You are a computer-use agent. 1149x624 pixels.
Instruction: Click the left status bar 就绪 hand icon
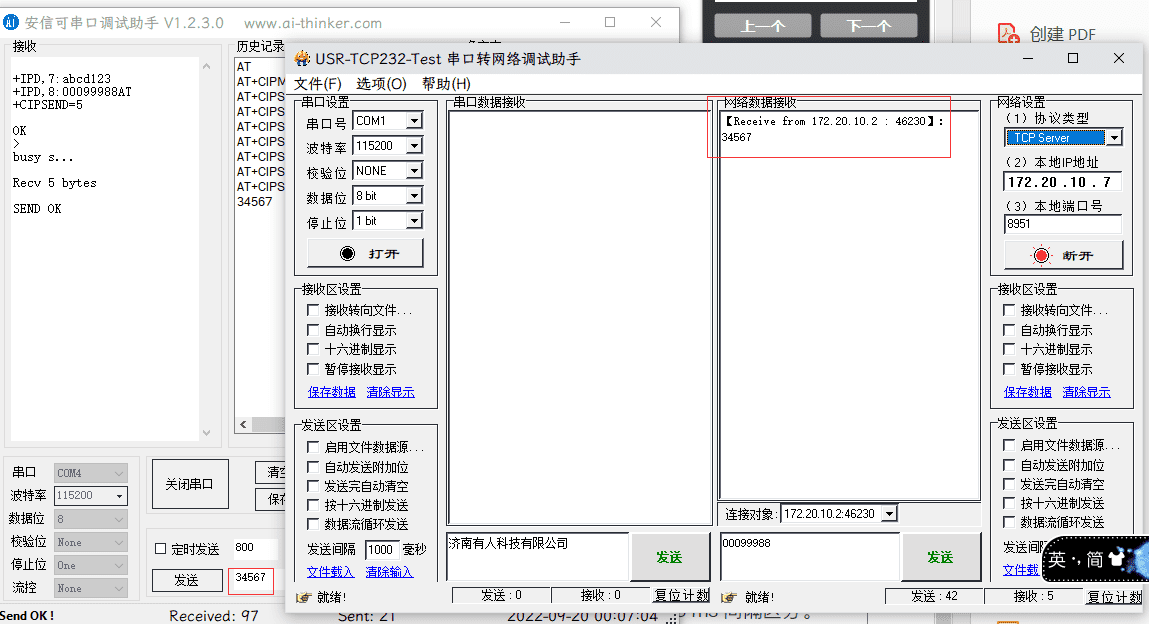click(x=303, y=597)
